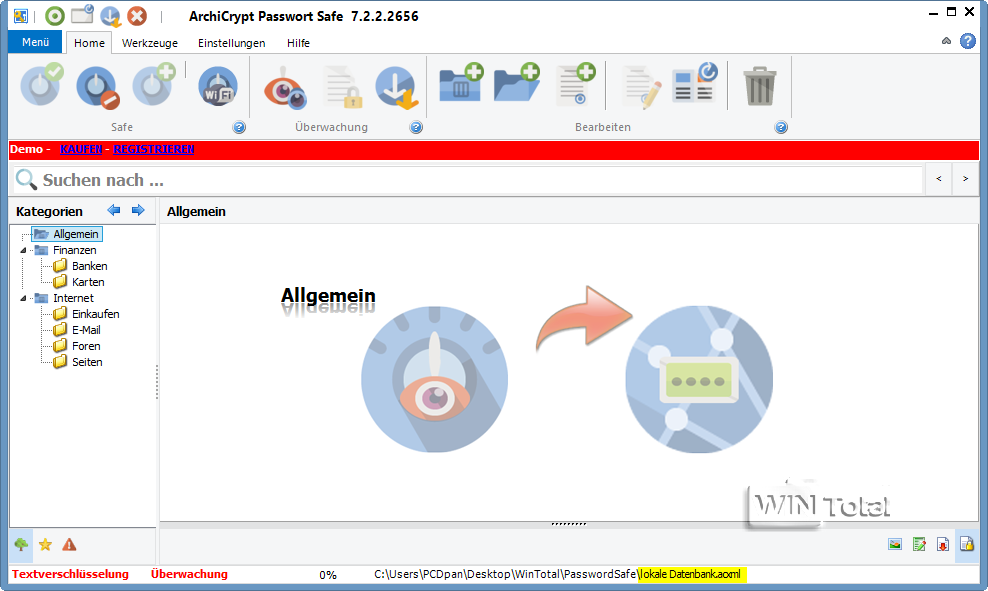
Task: Select the Karten folder
Action: pyautogui.click(x=88, y=282)
